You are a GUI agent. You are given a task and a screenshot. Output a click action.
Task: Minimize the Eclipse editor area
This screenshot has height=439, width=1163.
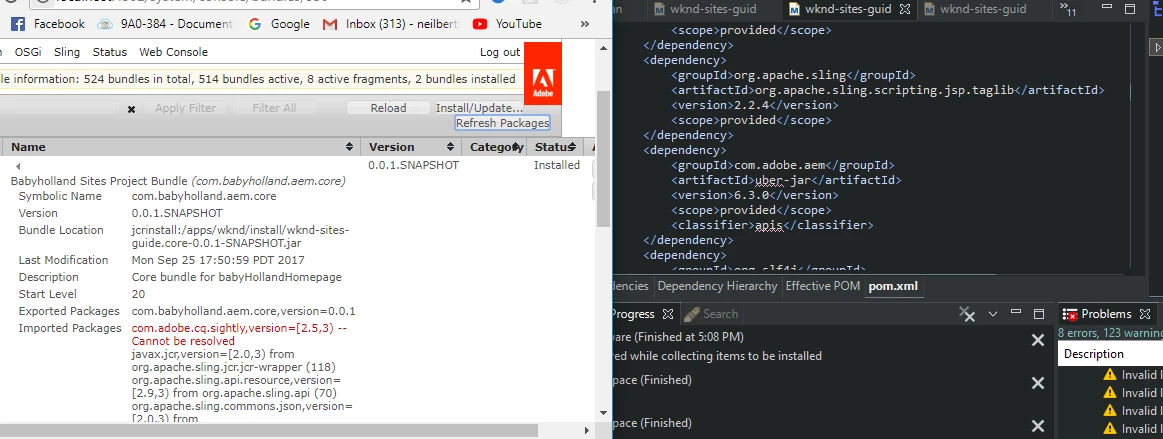[x=1107, y=9]
